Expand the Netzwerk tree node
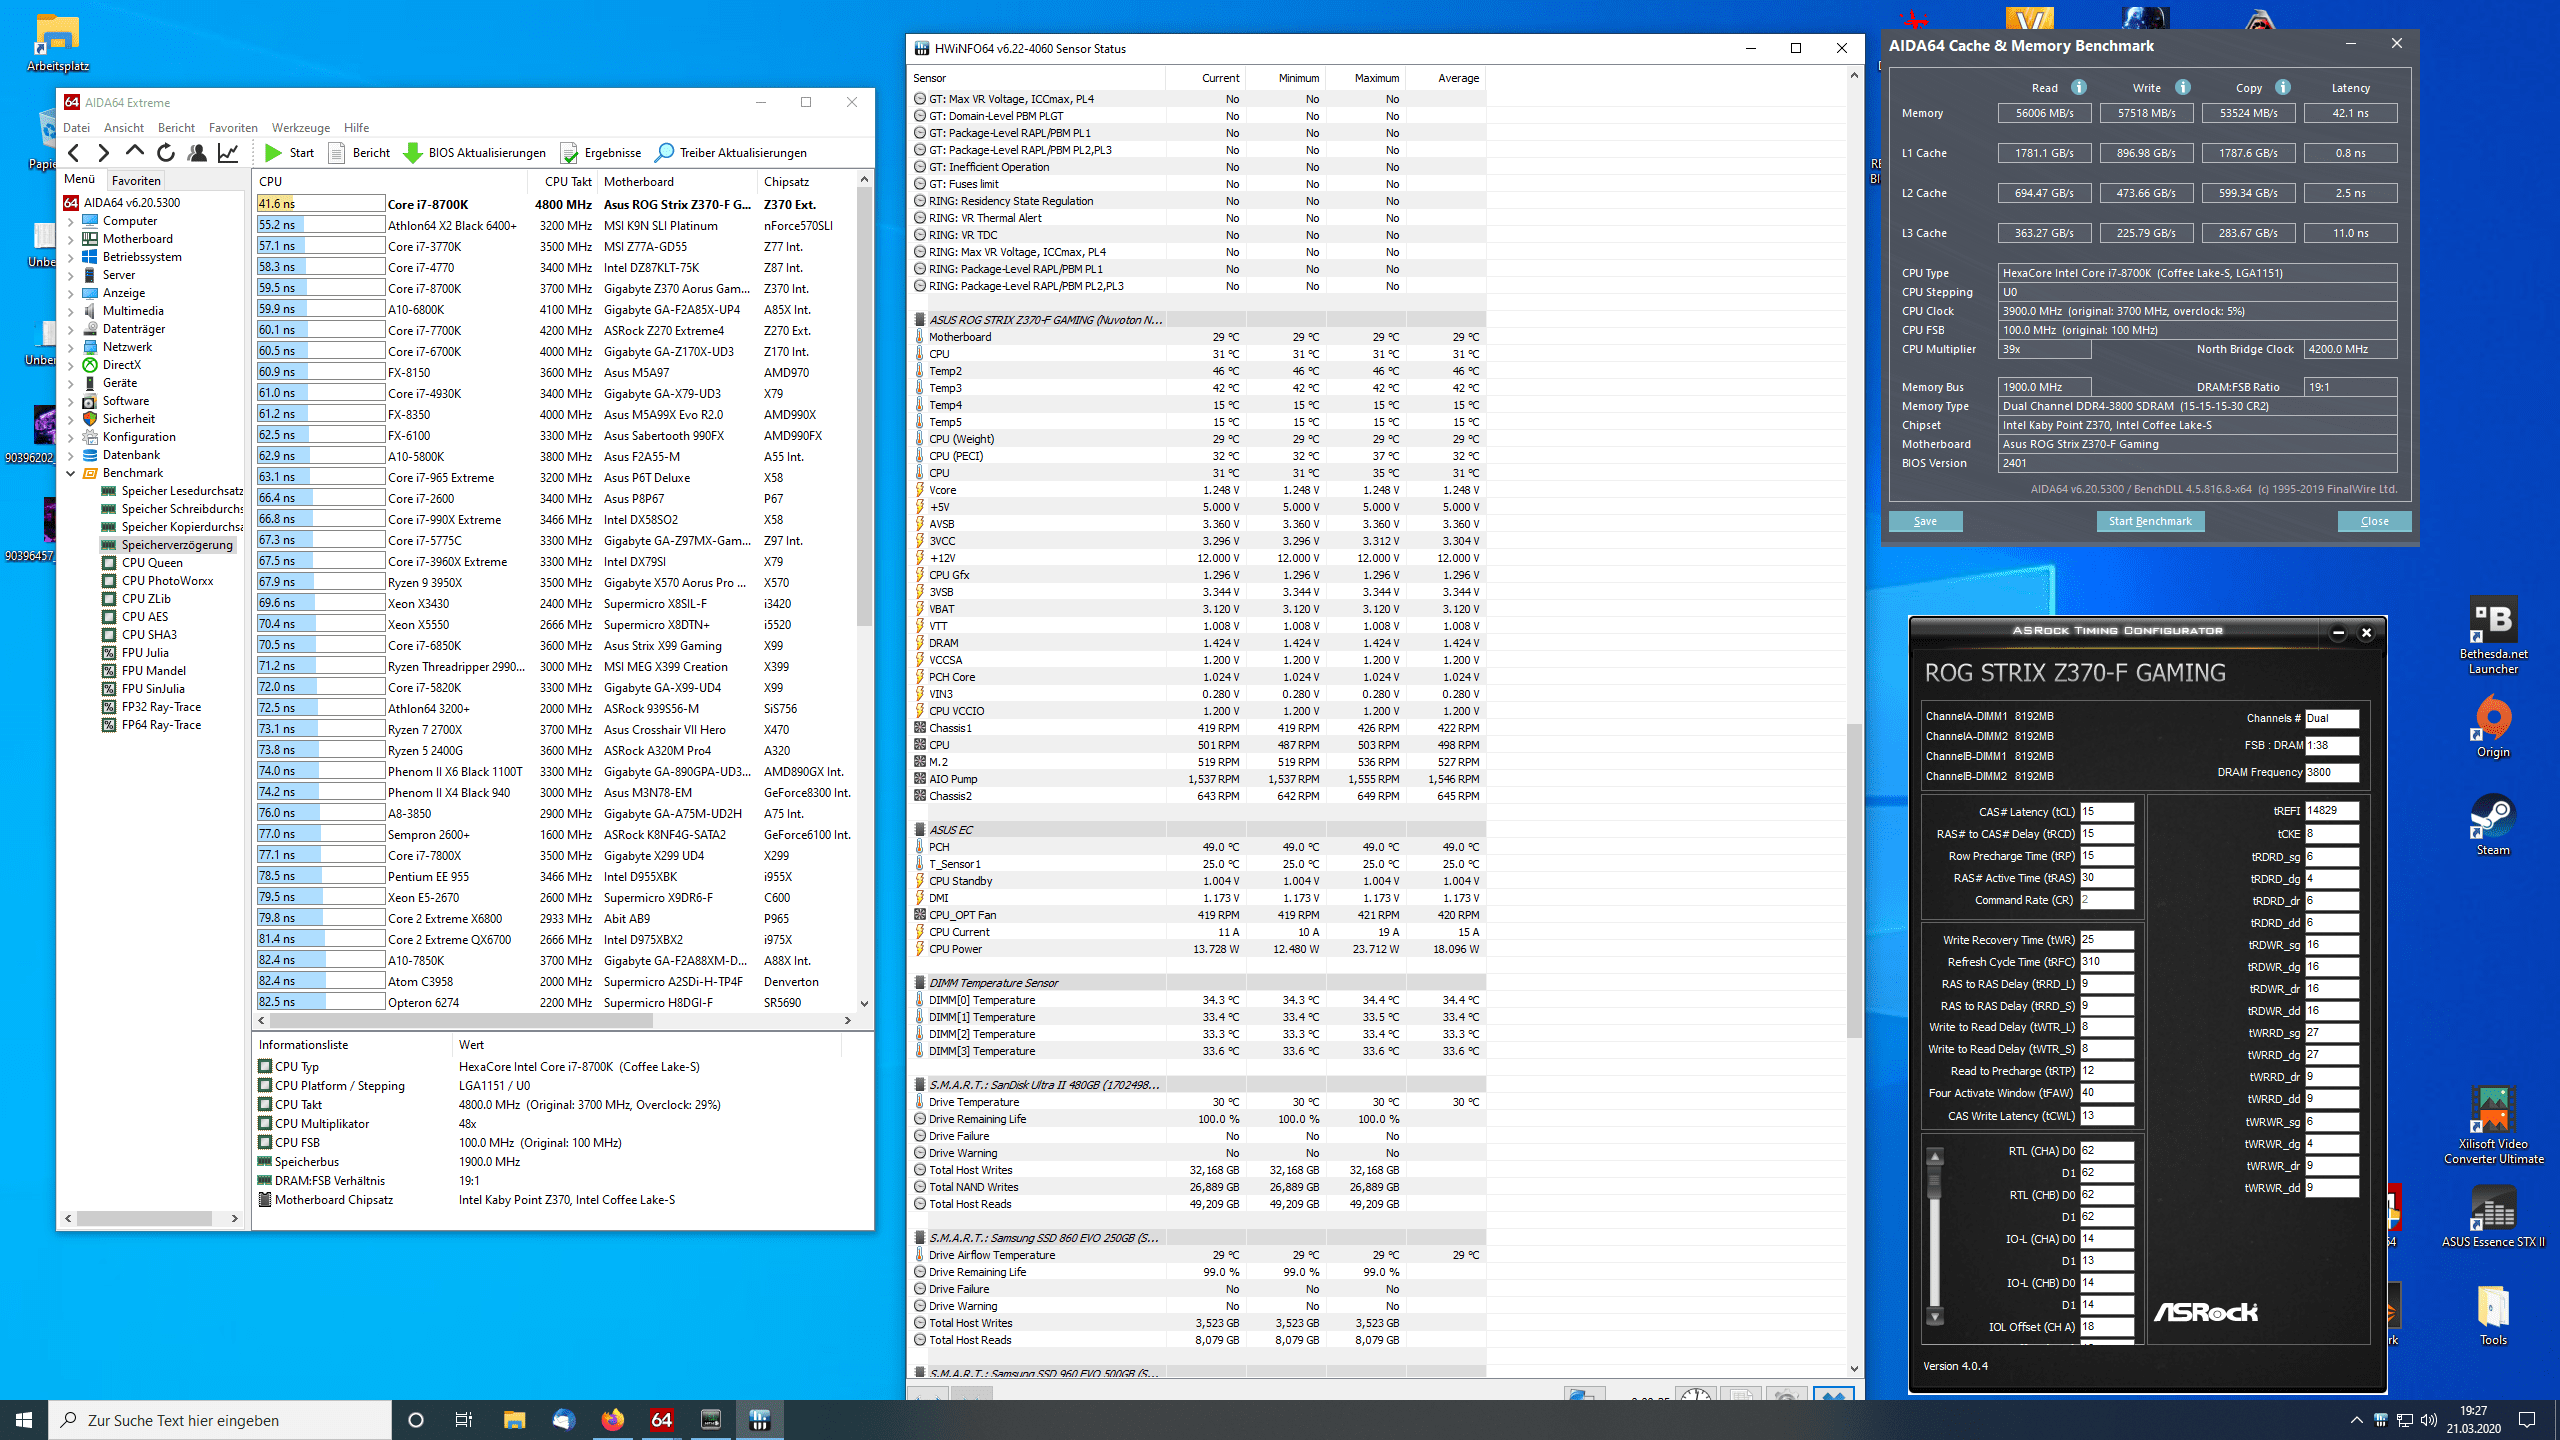 click(71, 347)
